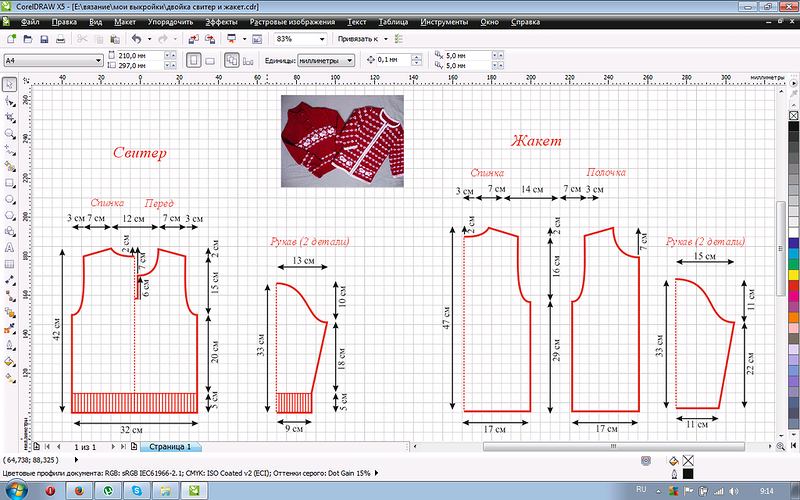Click the Import icon
Image resolution: width=800 pixels, height=500 pixels.
(193, 39)
